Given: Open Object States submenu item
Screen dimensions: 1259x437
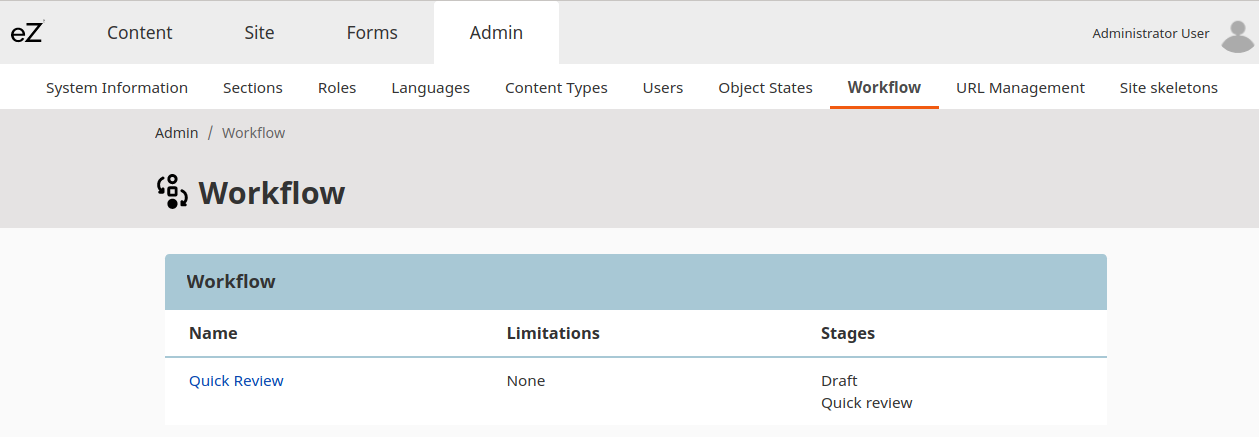Looking at the screenshot, I should pyautogui.click(x=765, y=88).
